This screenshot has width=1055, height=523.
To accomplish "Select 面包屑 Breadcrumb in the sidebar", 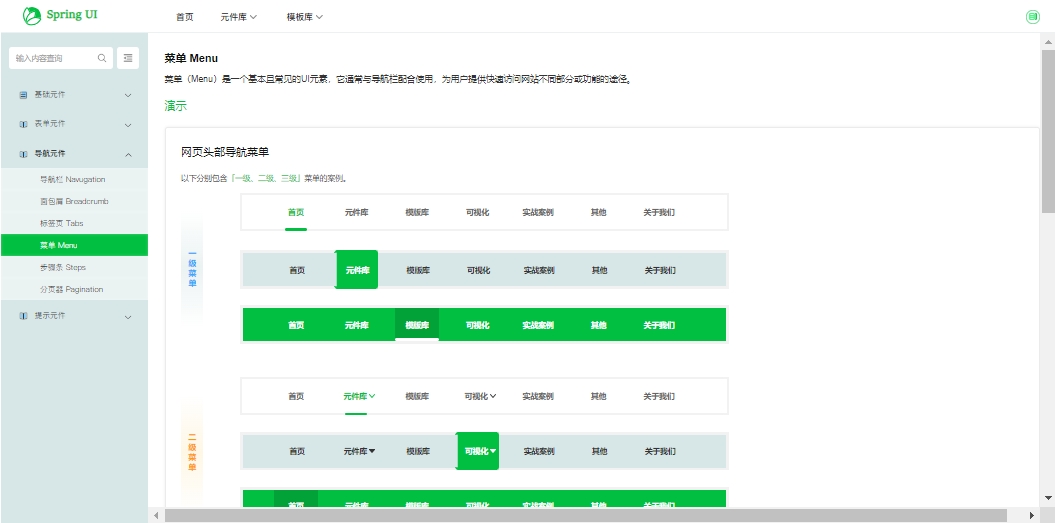I will click(x=74, y=201).
